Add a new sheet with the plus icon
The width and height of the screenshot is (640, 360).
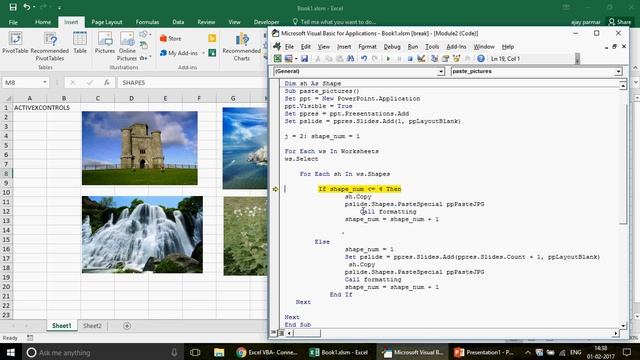coord(127,326)
